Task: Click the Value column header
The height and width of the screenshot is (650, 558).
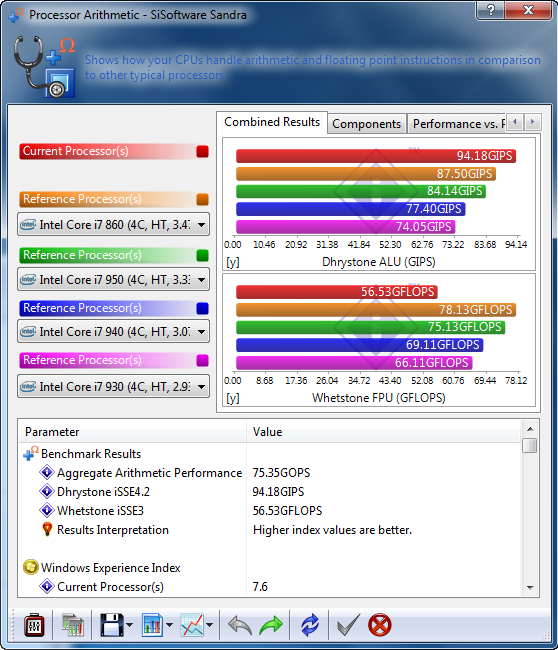Action: (x=383, y=432)
